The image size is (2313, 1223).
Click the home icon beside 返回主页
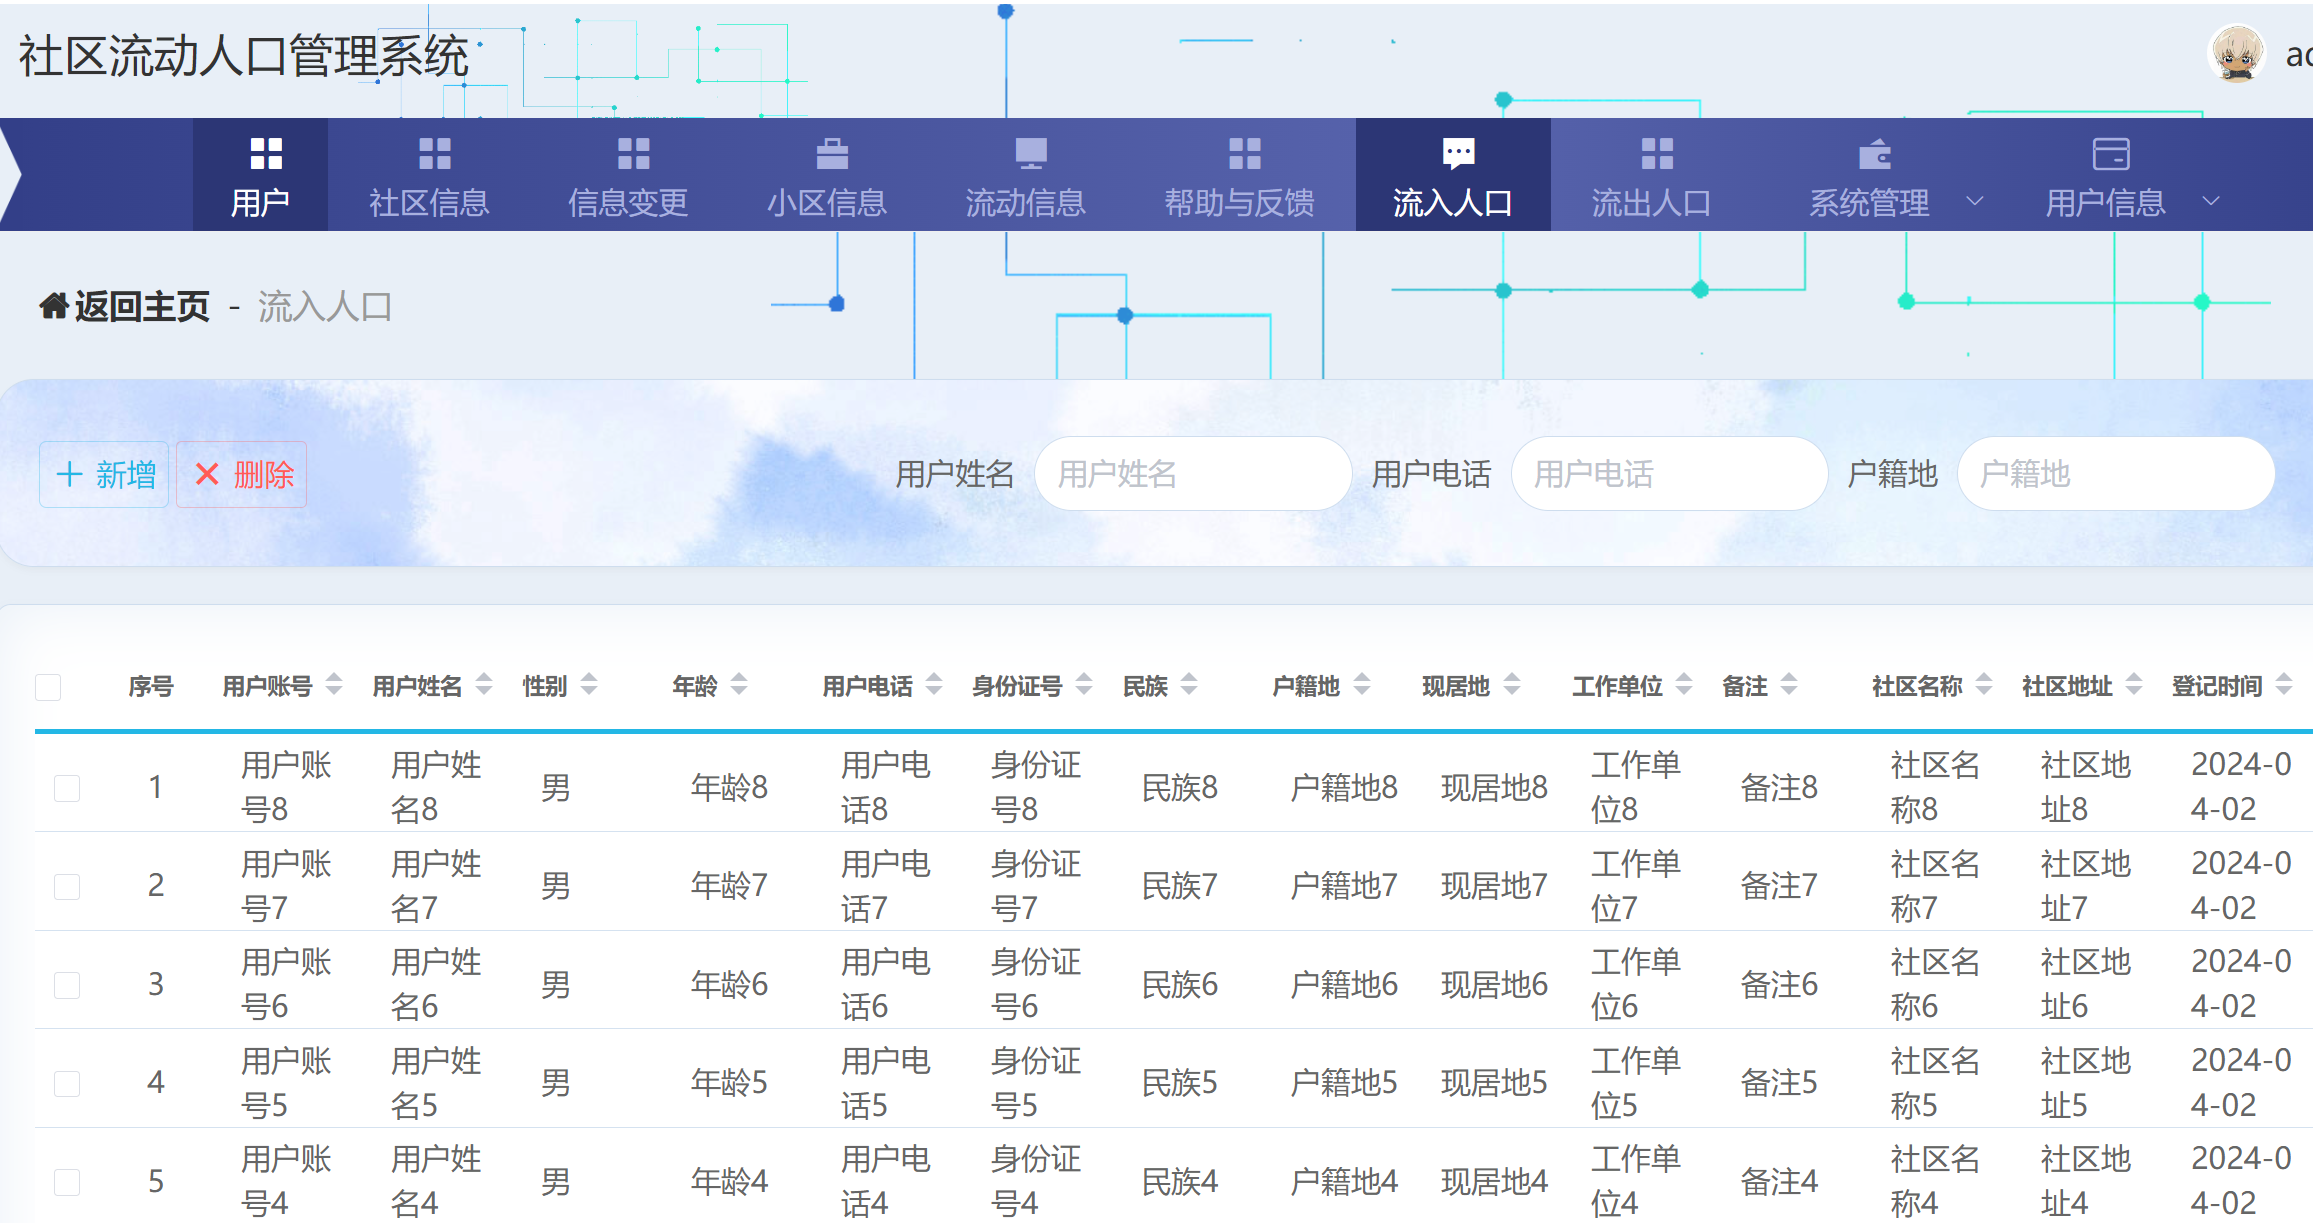click(x=54, y=306)
